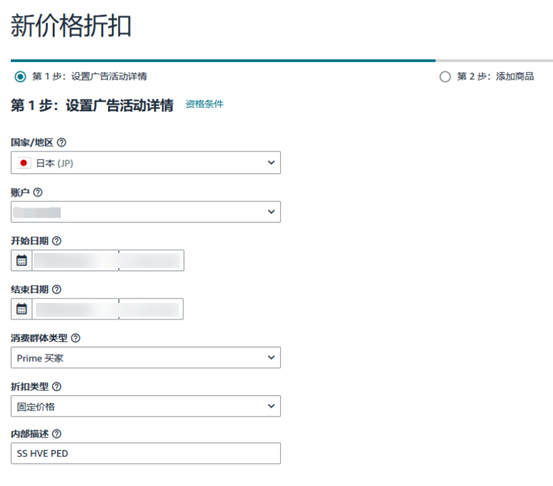
Task: Click help icon next to 账户
Action: point(38,192)
